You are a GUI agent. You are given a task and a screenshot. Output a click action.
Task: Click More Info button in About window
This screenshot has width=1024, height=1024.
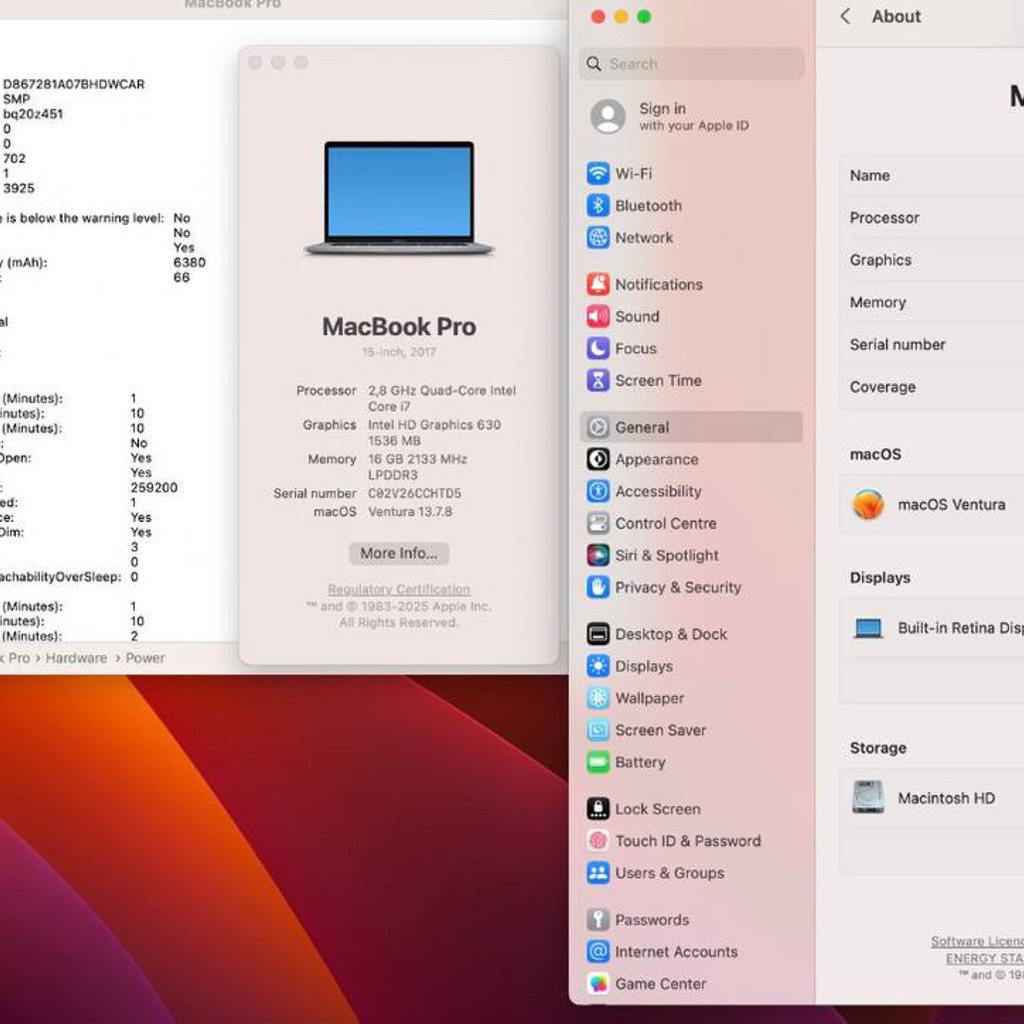[x=398, y=553]
